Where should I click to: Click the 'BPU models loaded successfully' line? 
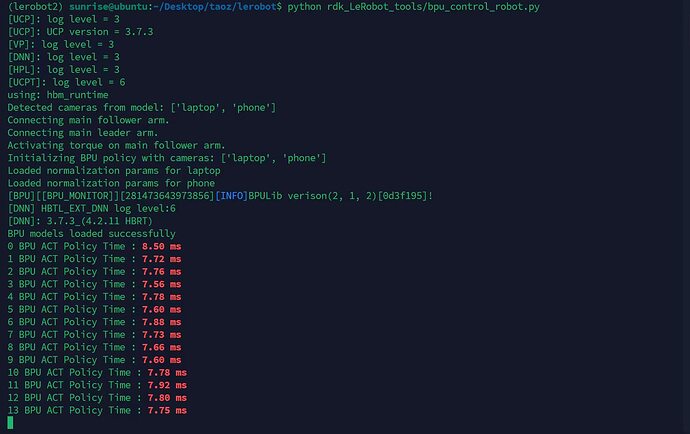[x=92, y=234]
